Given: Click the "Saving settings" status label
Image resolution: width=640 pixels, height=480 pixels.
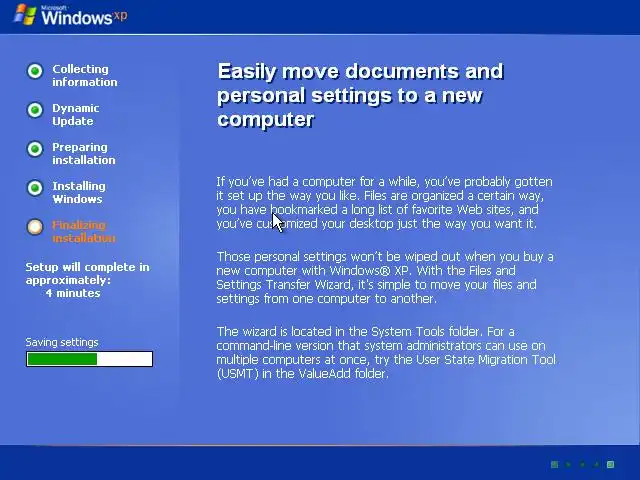Looking at the screenshot, I should (x=62, y=342).
